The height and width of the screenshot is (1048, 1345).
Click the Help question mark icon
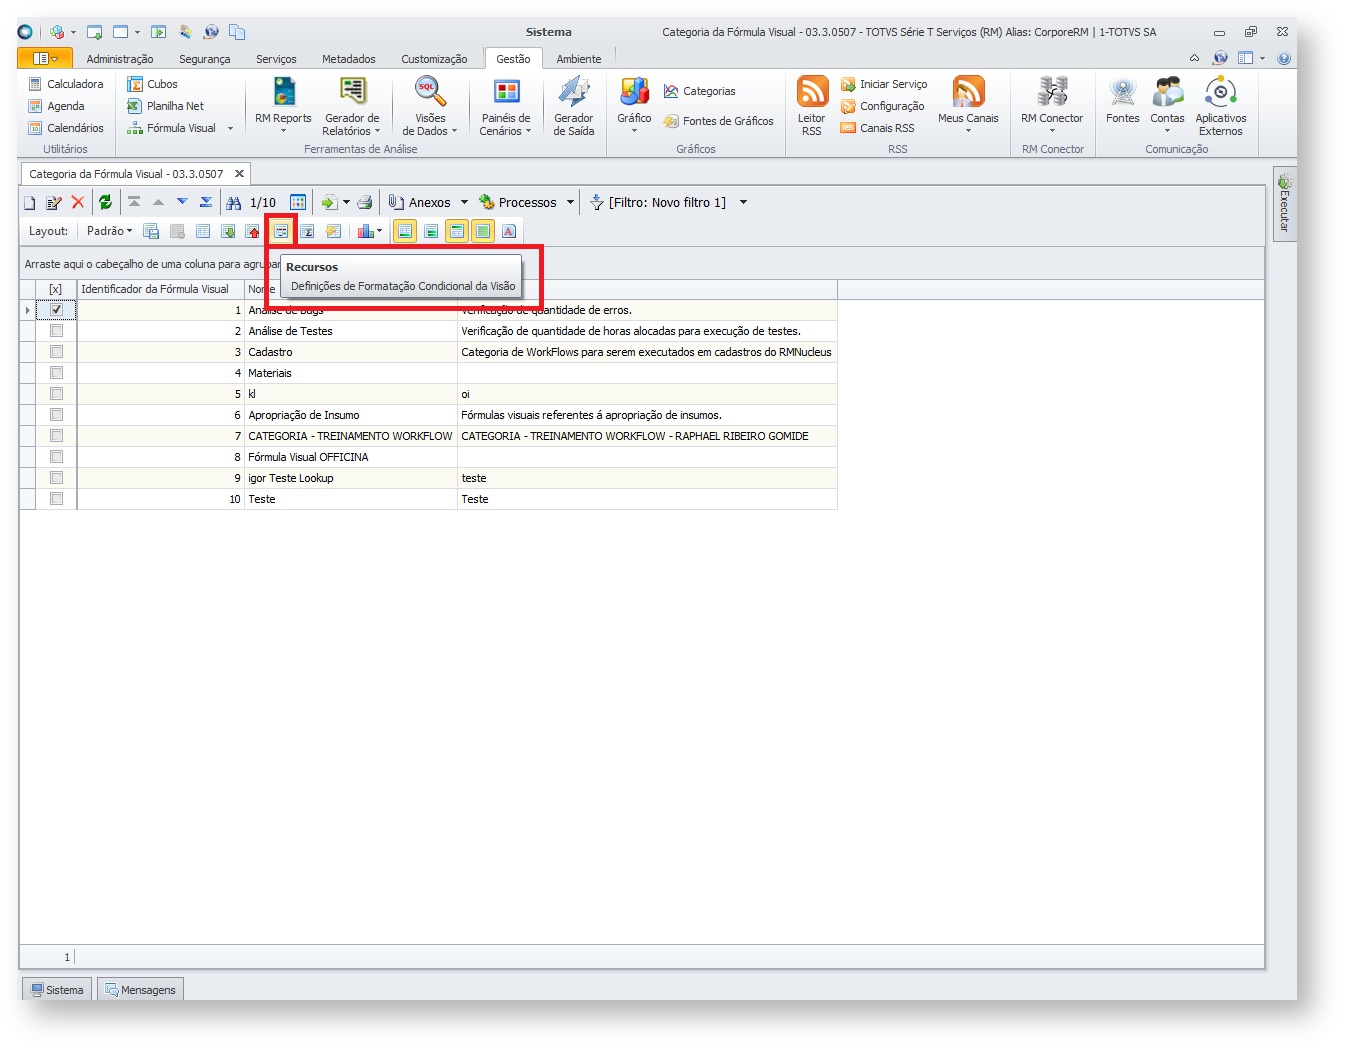click(x=1284, y=59)
